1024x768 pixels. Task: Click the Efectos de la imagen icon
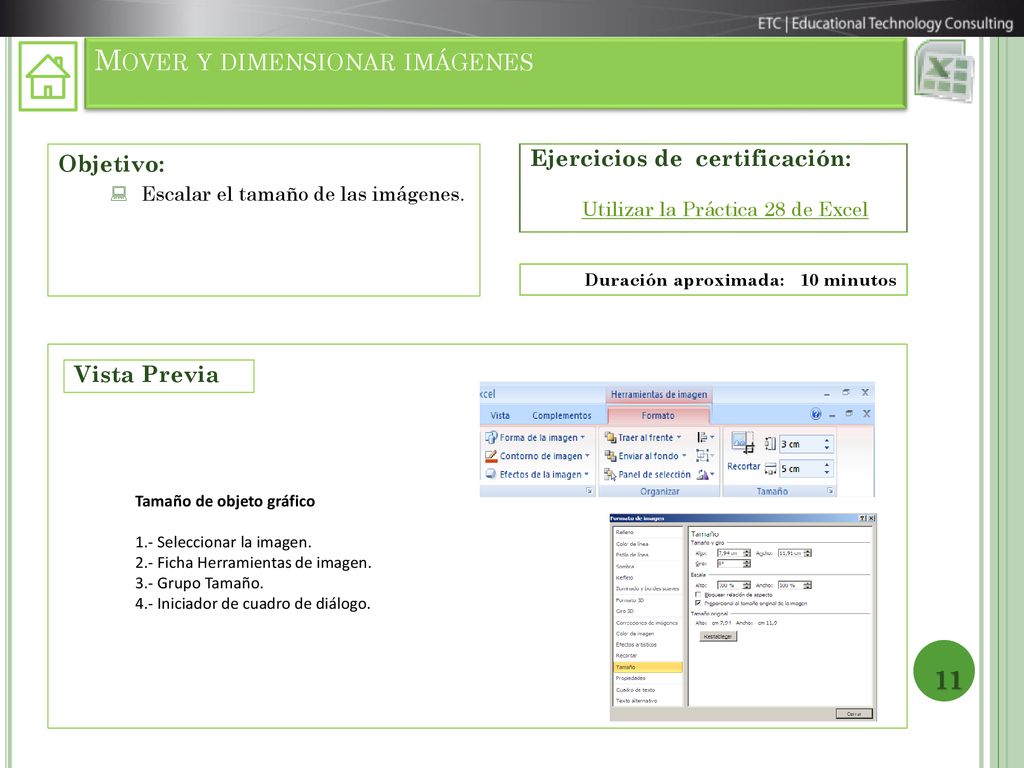click(491, 474)
